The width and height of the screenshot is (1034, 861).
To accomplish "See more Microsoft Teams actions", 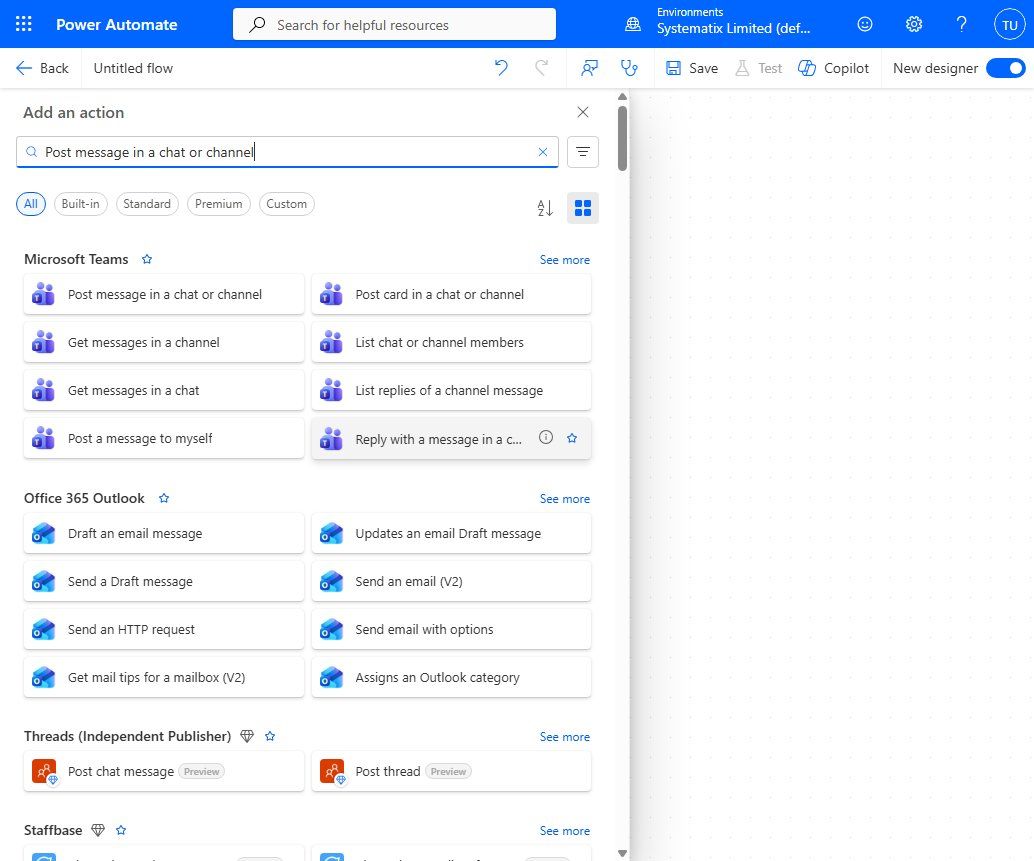I will (564, 260).
